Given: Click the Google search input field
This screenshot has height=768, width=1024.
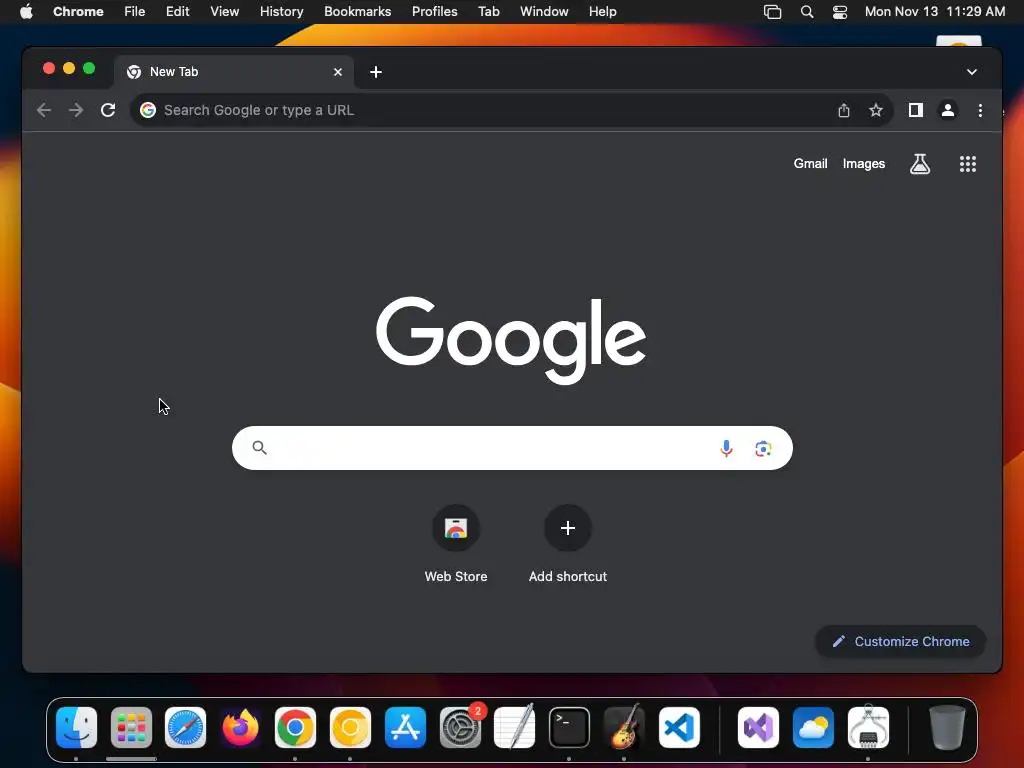Looking at the screenshot, I should pyautogui.click(x=512, y=448).
